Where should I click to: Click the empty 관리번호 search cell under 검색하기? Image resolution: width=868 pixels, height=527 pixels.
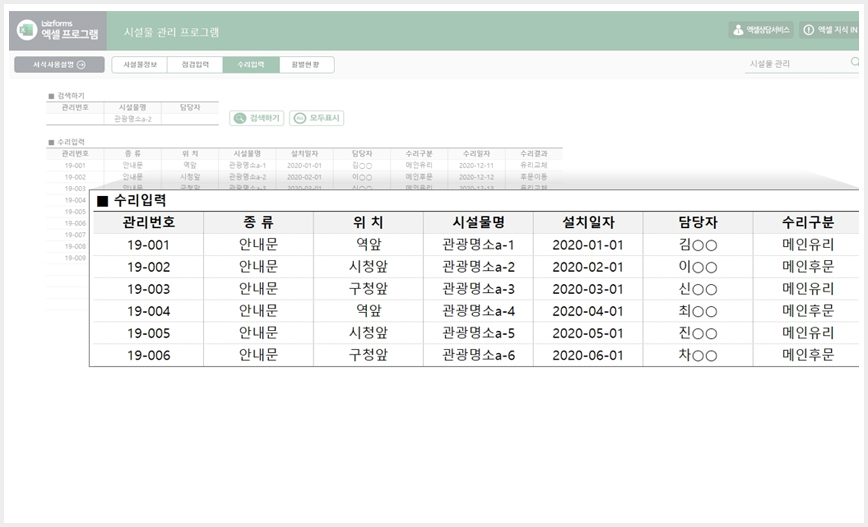[75, 119]
